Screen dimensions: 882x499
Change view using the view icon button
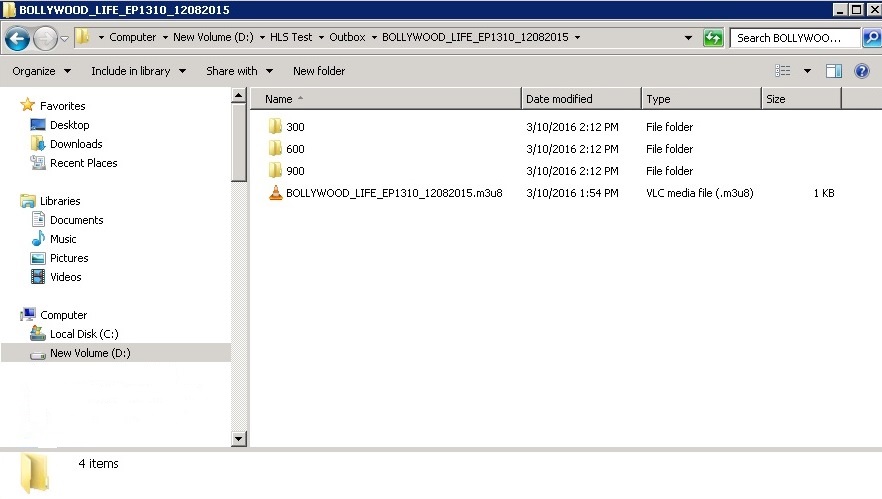[782, 71]
